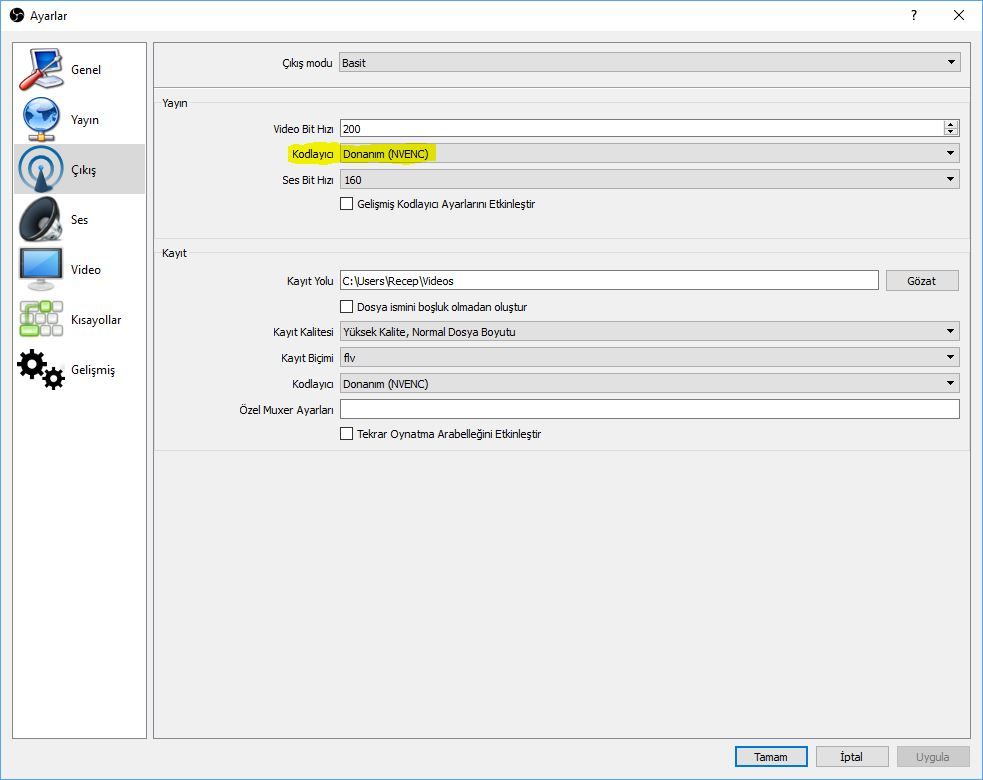
Task: Close the Ayarlar window
Action: 959,15
